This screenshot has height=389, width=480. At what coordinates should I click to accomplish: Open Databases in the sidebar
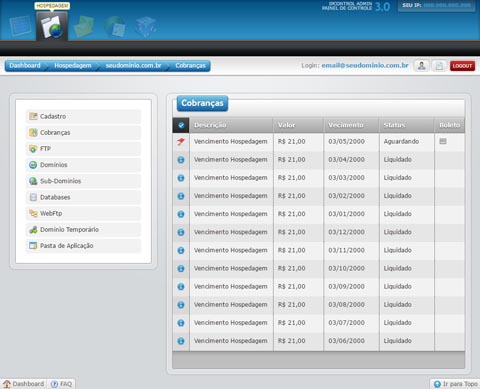point(83,197)
